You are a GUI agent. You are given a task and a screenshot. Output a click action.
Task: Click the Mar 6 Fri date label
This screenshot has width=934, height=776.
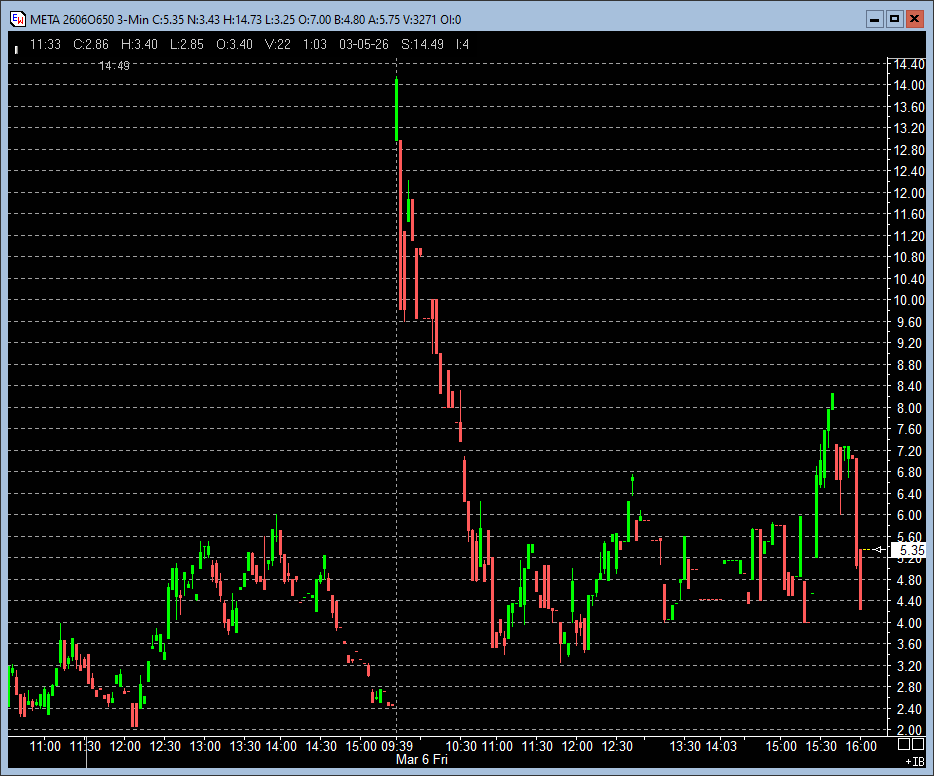pyautogui.click(x=419, y=760)
